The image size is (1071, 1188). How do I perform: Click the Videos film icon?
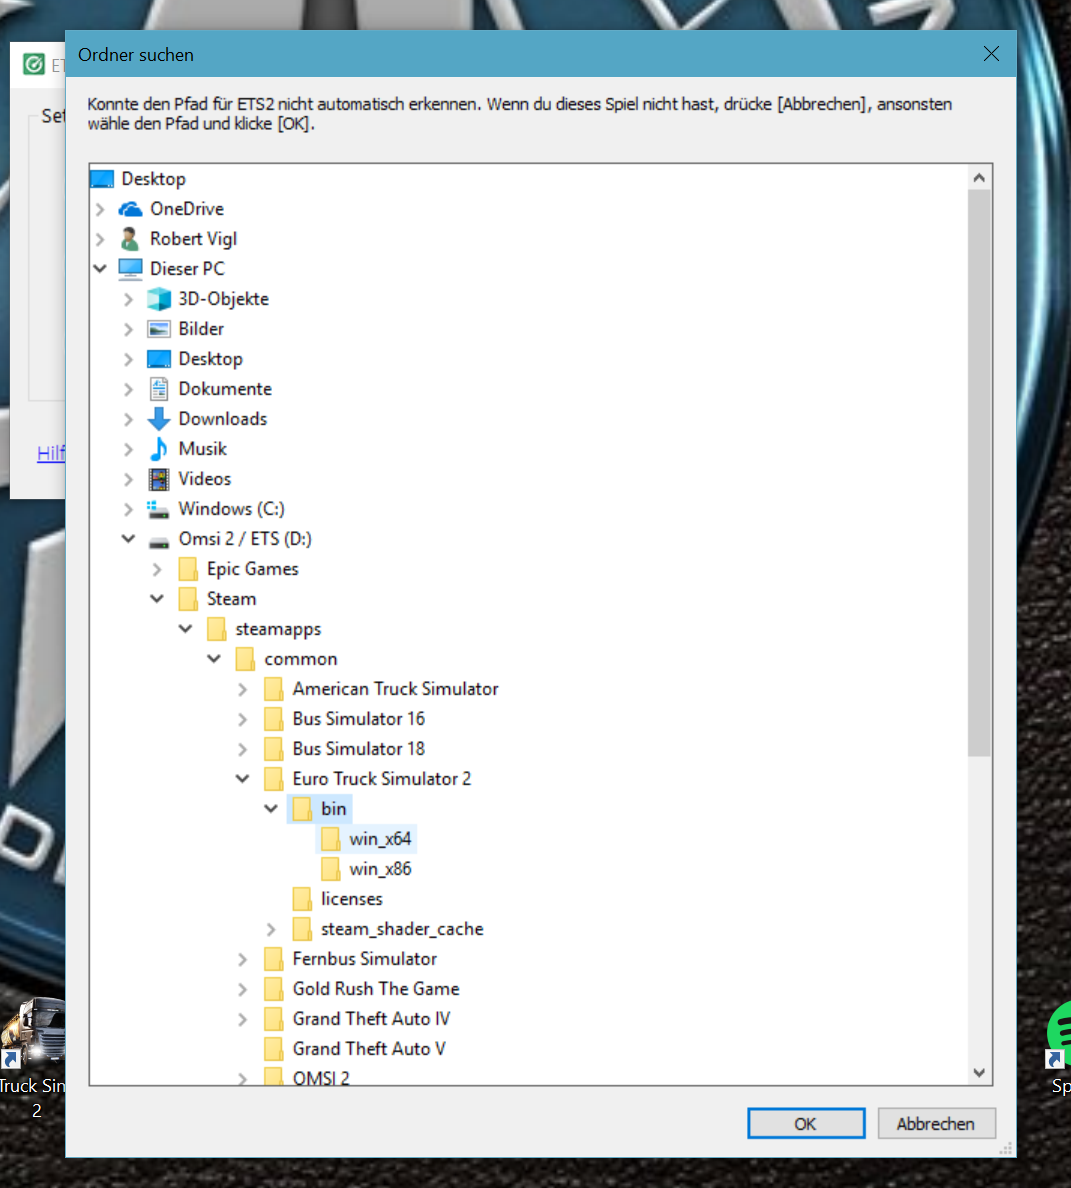[x=159, y=479]
